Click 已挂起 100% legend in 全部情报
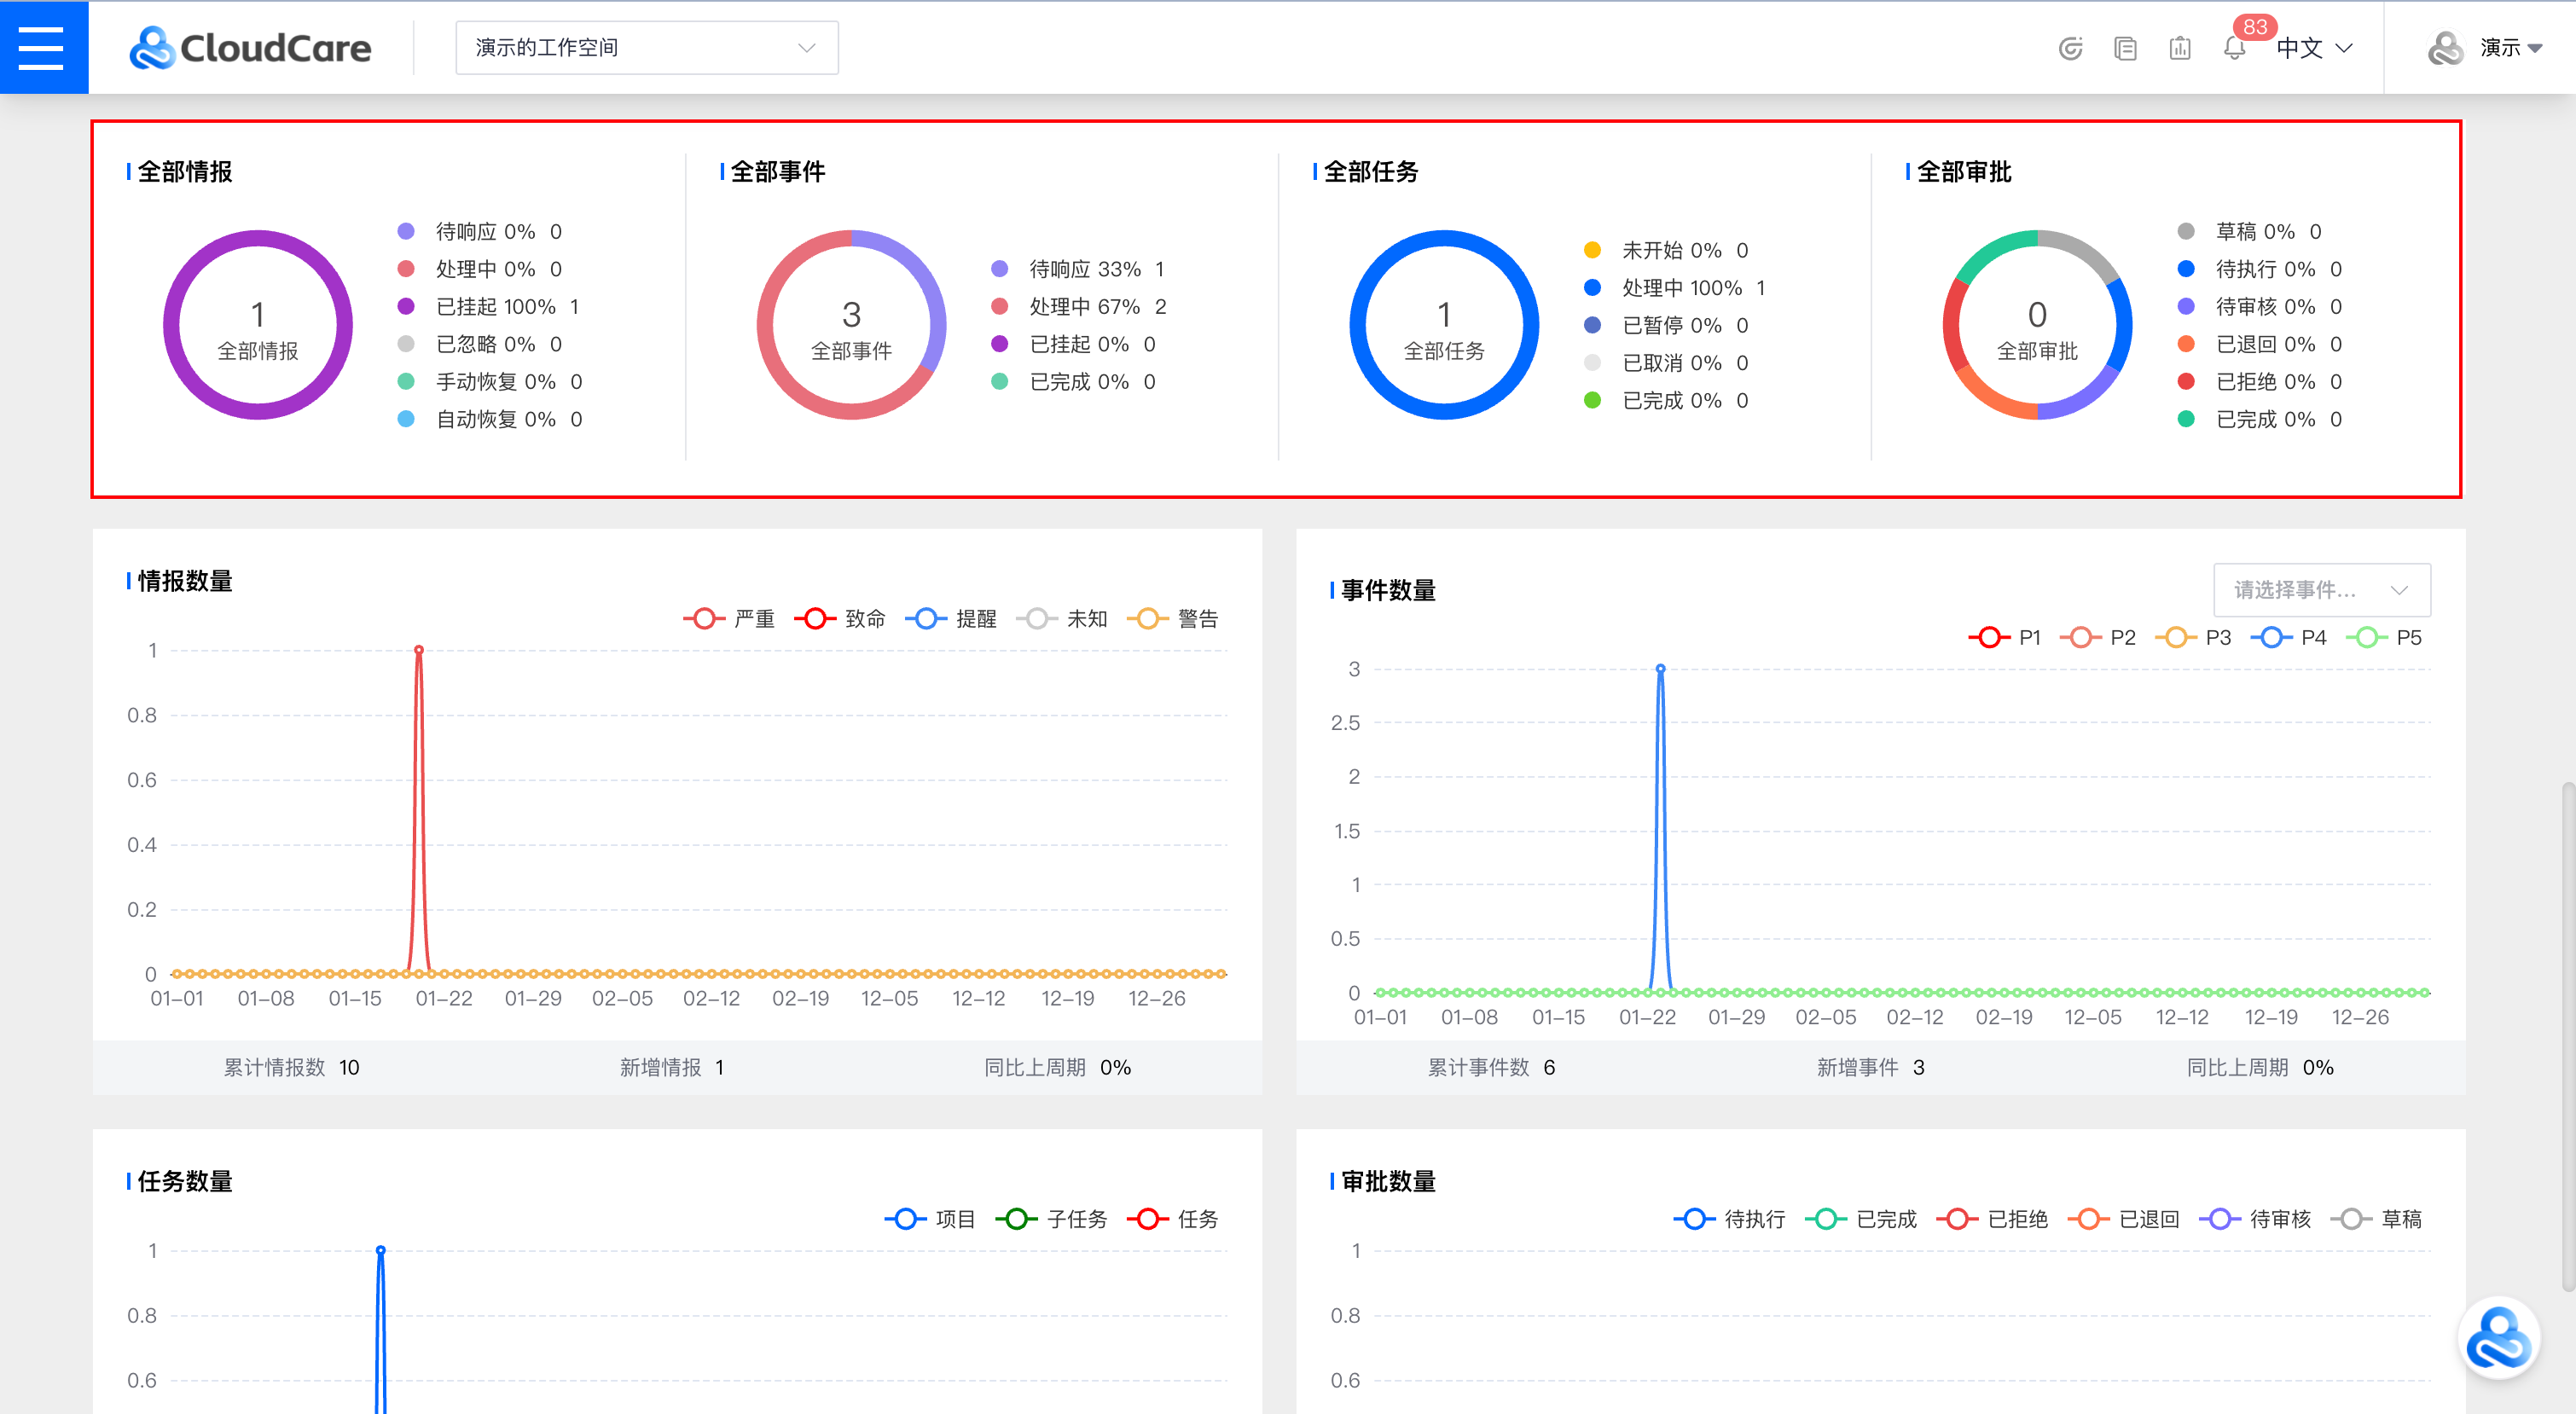2576x1414 pixels. 489,307
